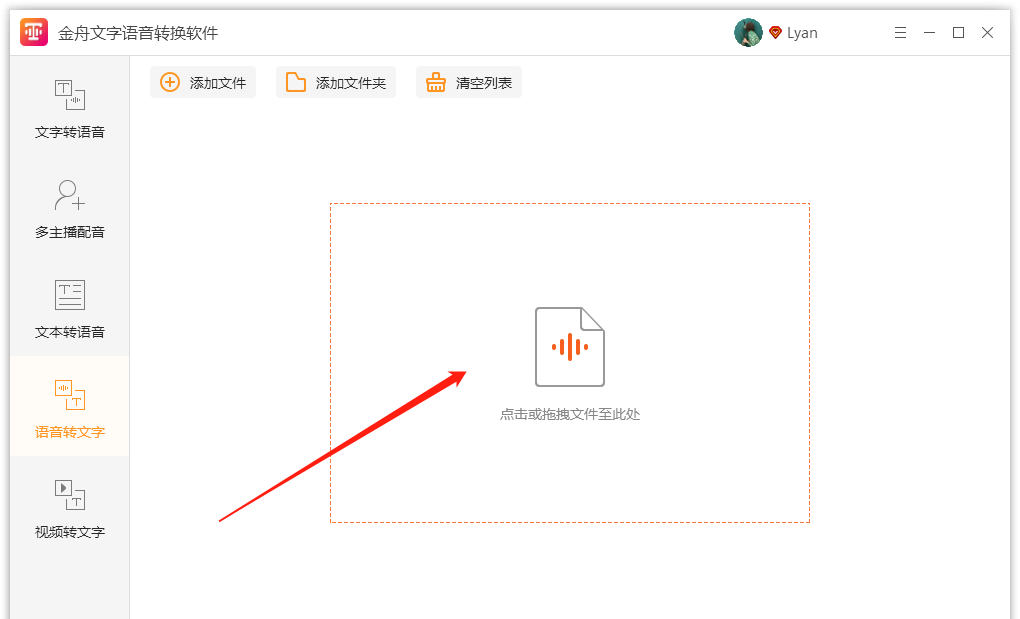
Task: Open the hamburger menu
Action: click(x=900, y=32)
